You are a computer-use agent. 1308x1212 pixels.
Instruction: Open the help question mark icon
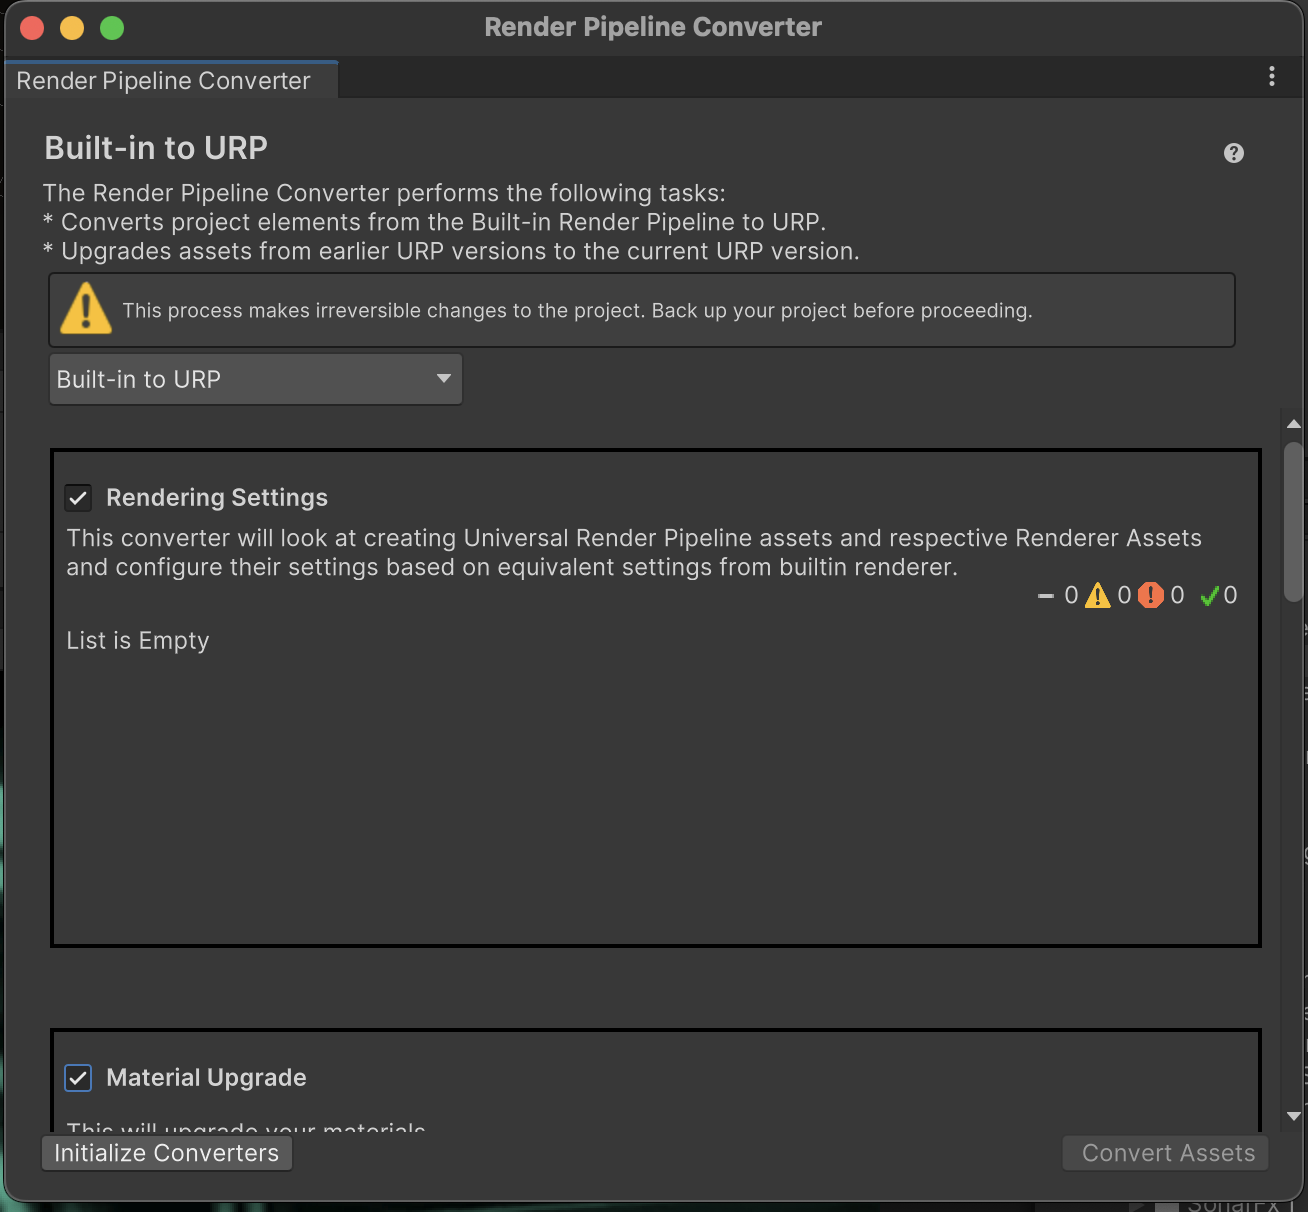[1234, 153]
